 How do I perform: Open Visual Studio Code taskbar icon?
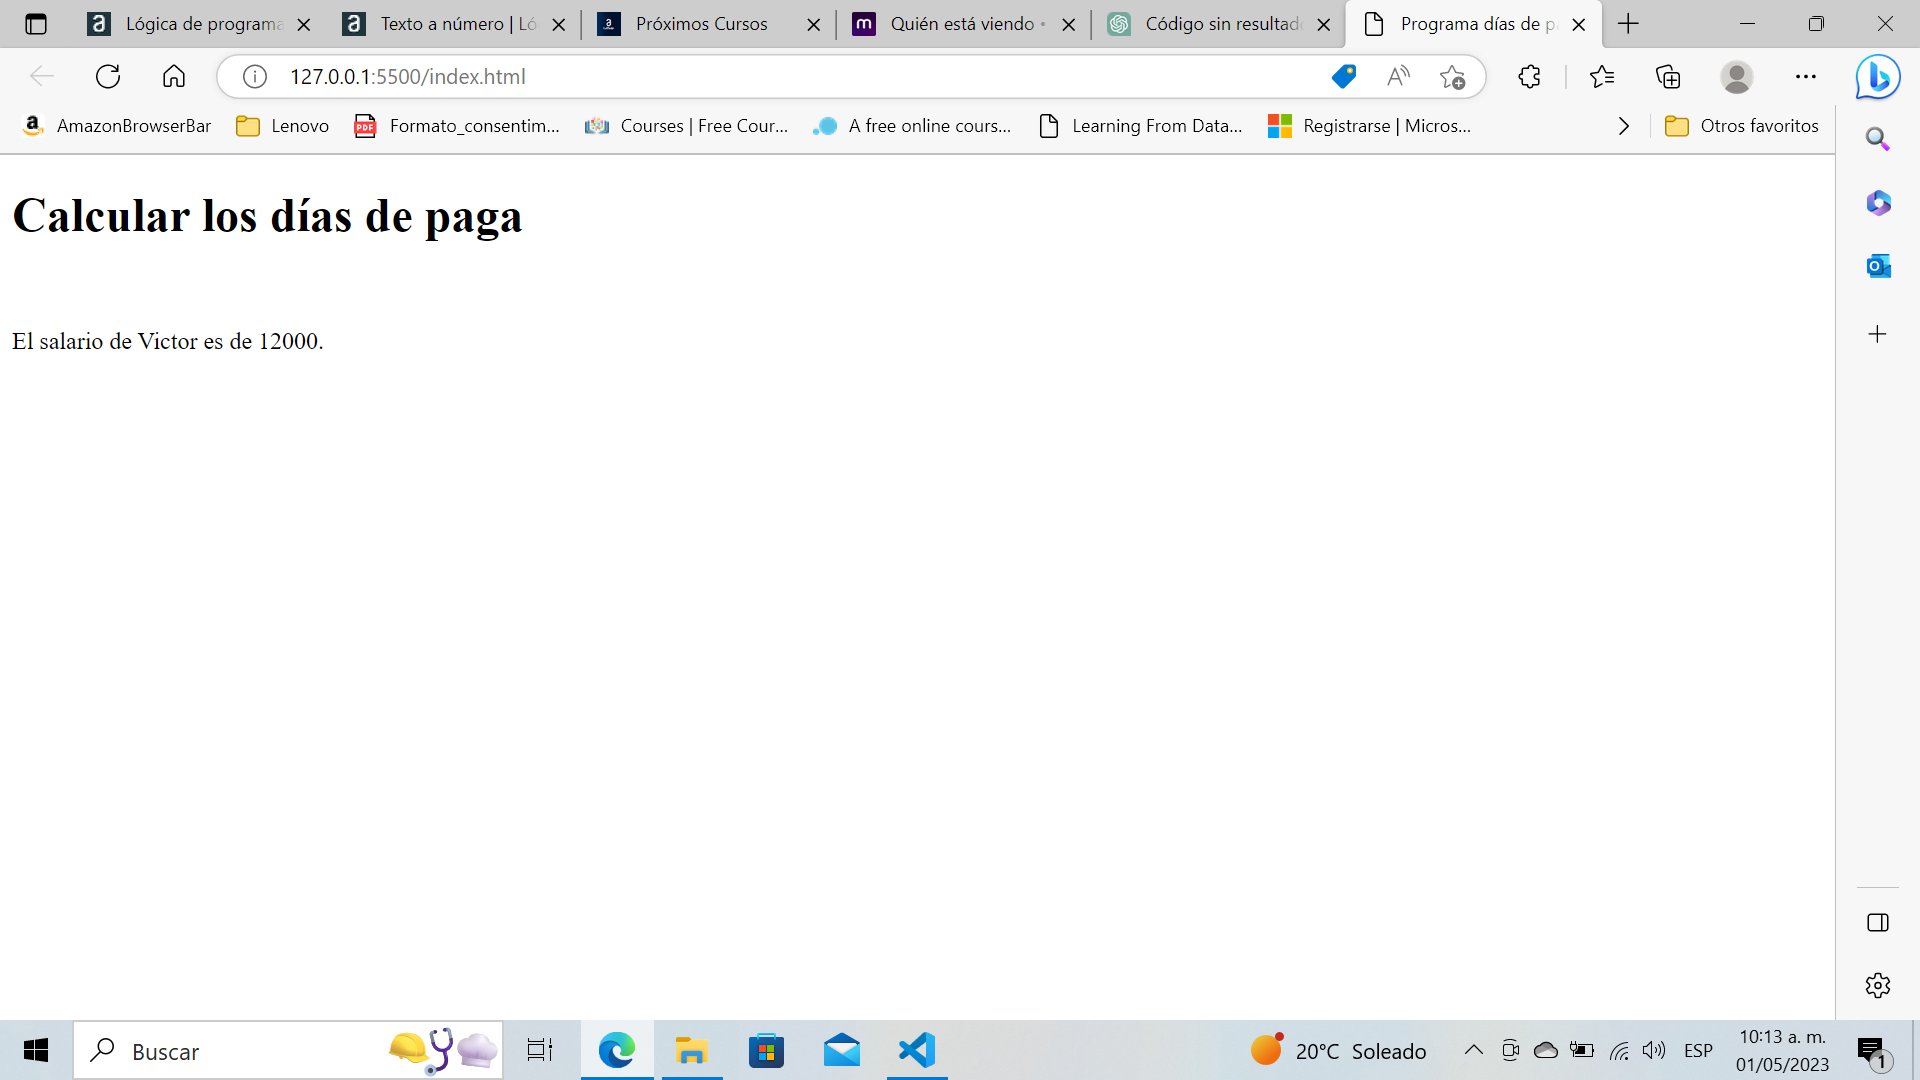tap(917, 1050)
